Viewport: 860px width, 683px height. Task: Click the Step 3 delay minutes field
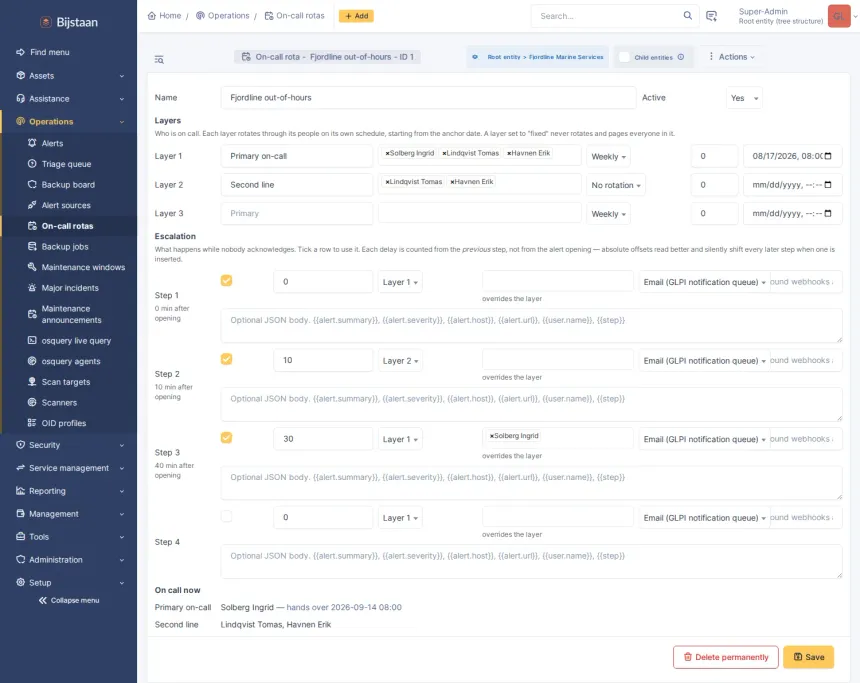[x=323, y=439]
